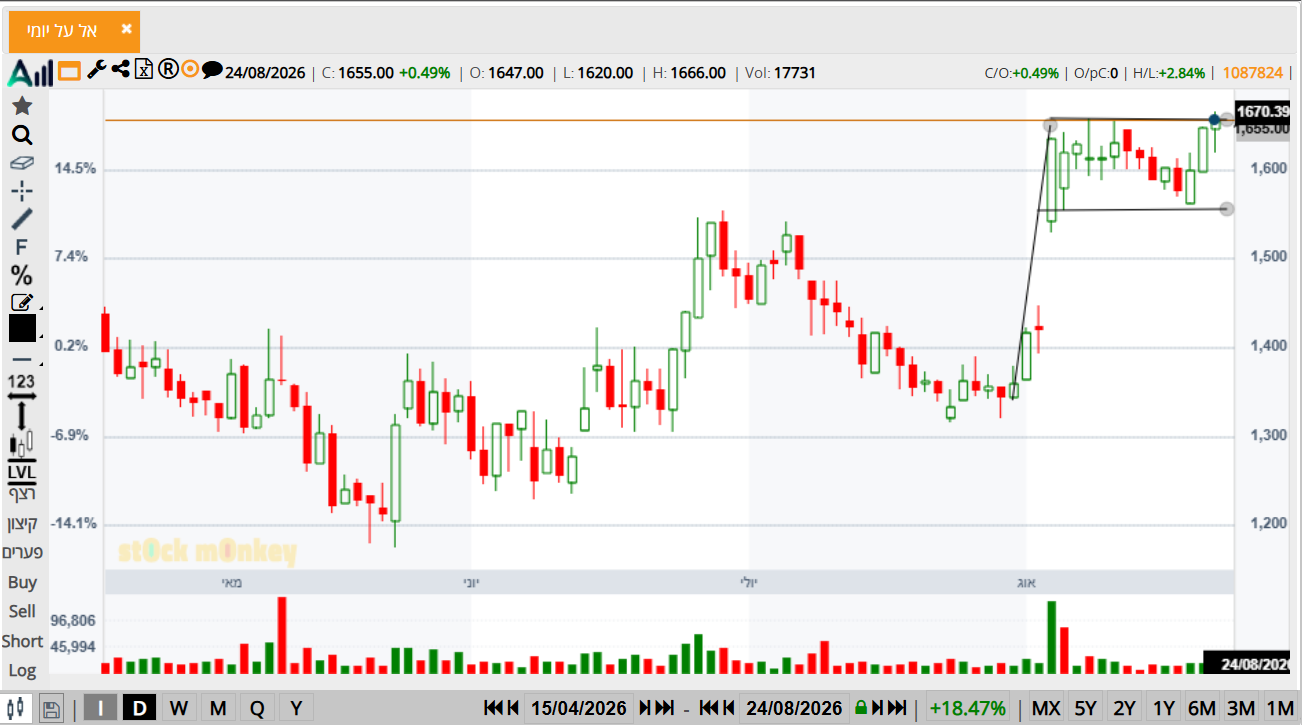Screen dimensions: 1302x727
Task: Open the speech bubble comments icon
Action: (x=212, y=70)
